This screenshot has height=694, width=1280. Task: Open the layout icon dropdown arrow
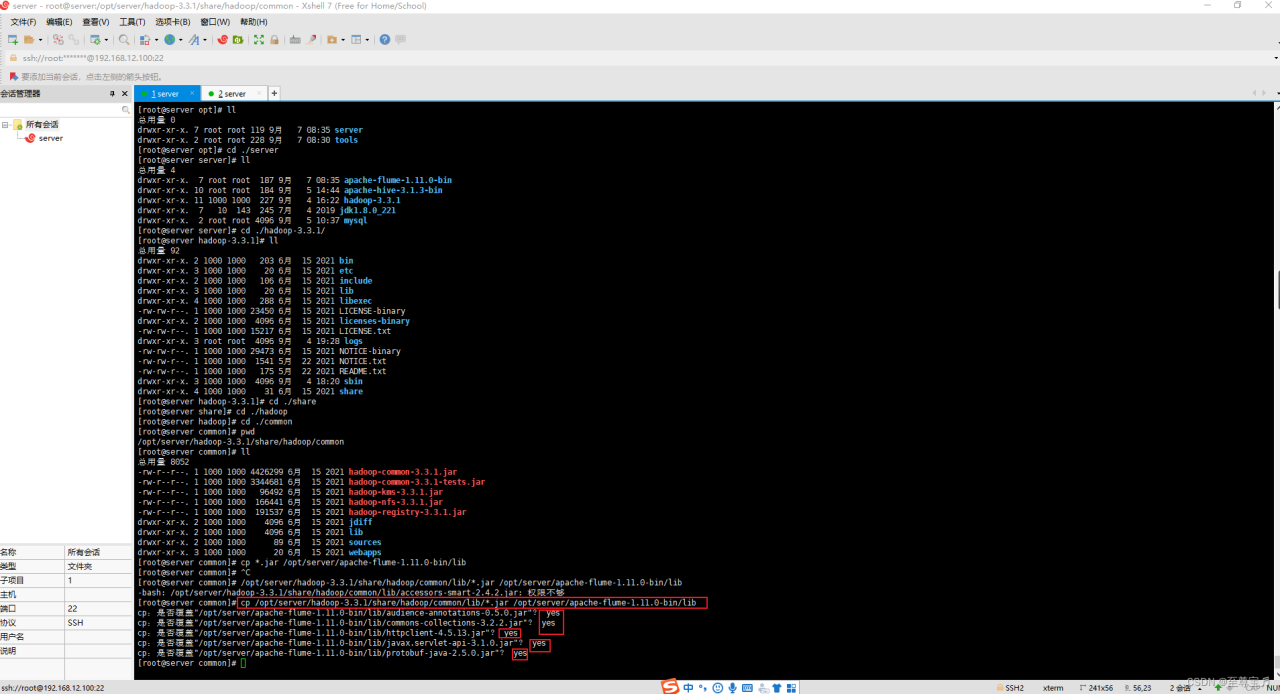point(367,40)
